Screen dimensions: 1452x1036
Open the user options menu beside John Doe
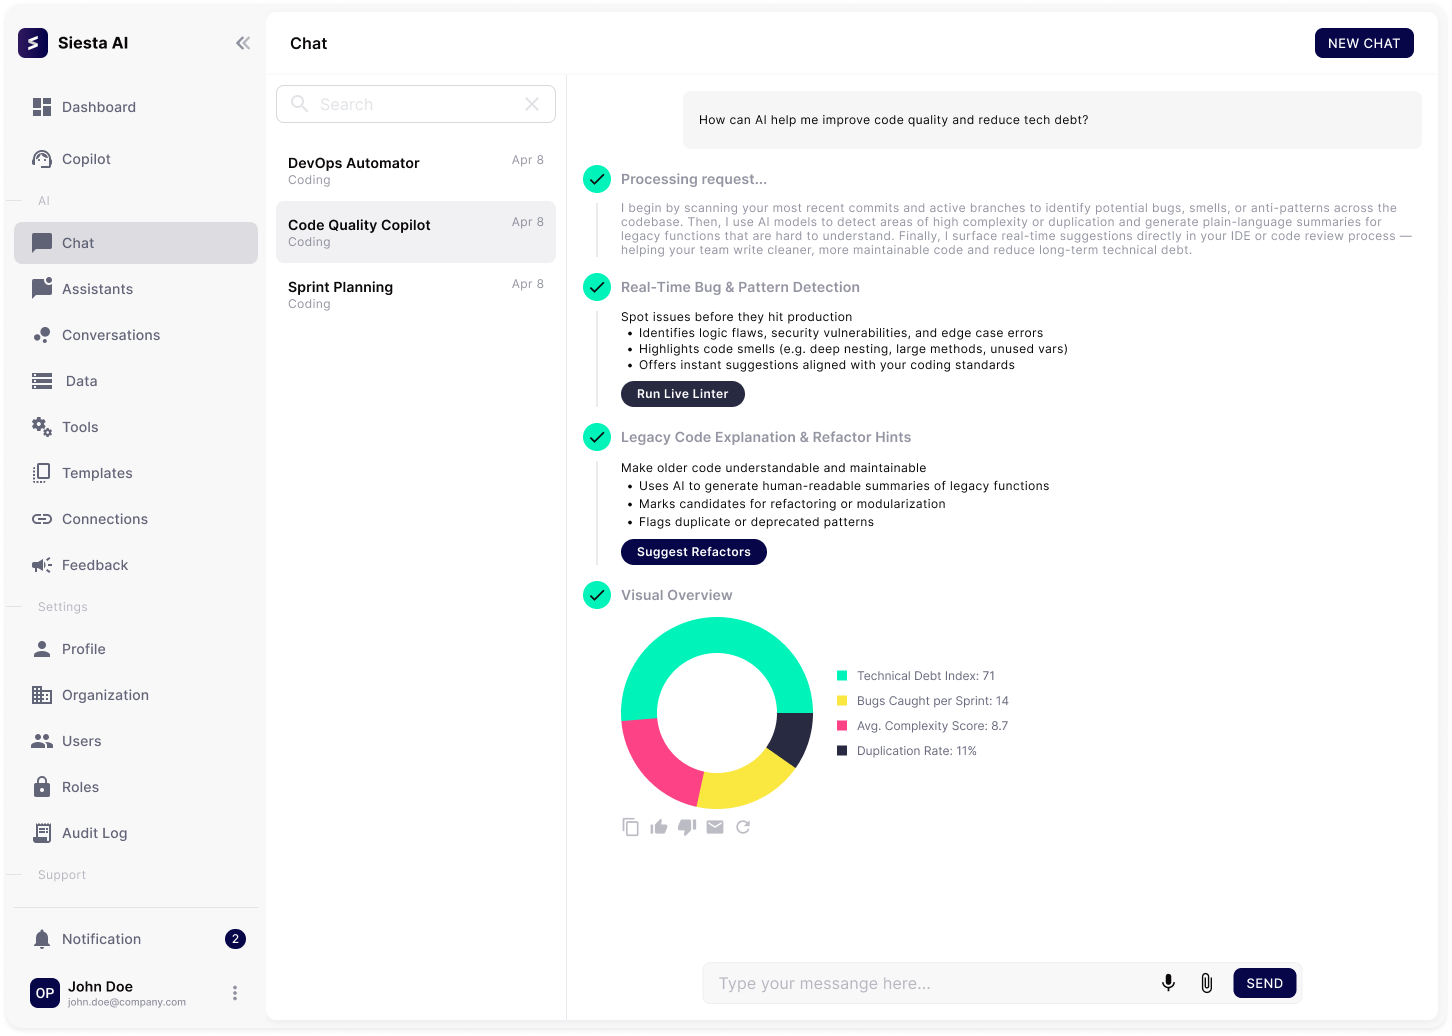coord(235,993)
